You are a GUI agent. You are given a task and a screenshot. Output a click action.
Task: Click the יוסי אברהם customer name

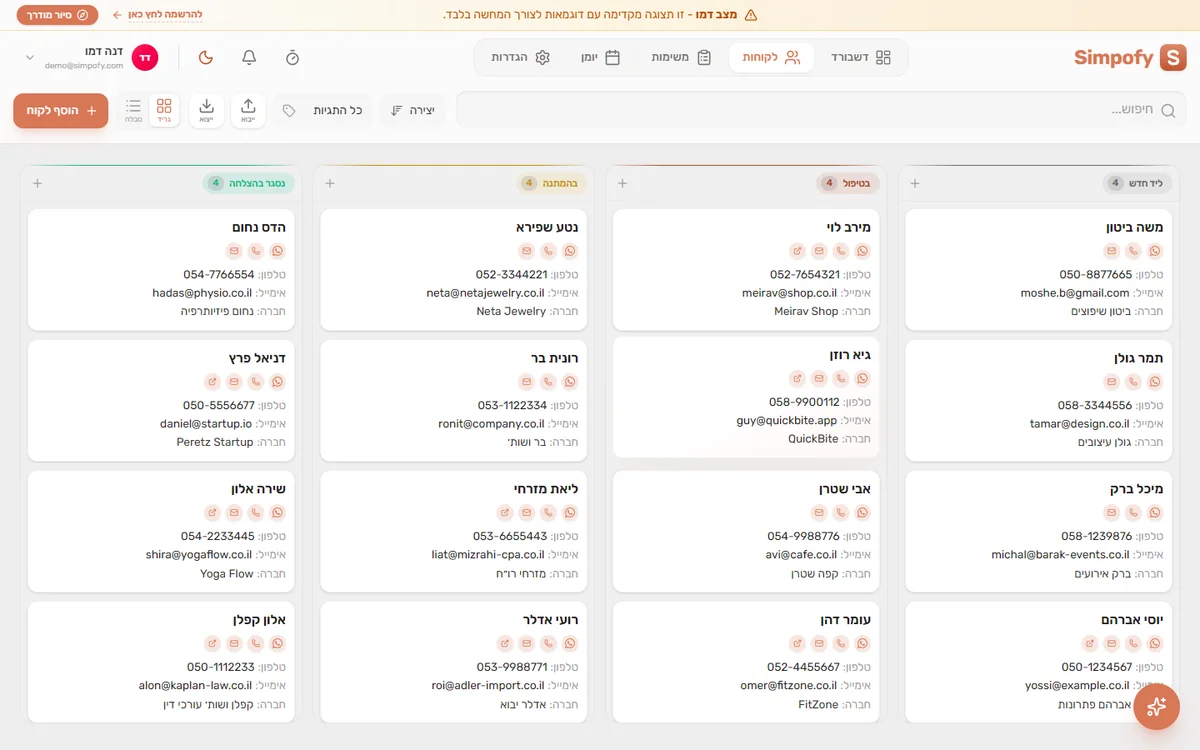click(1132, 620)
